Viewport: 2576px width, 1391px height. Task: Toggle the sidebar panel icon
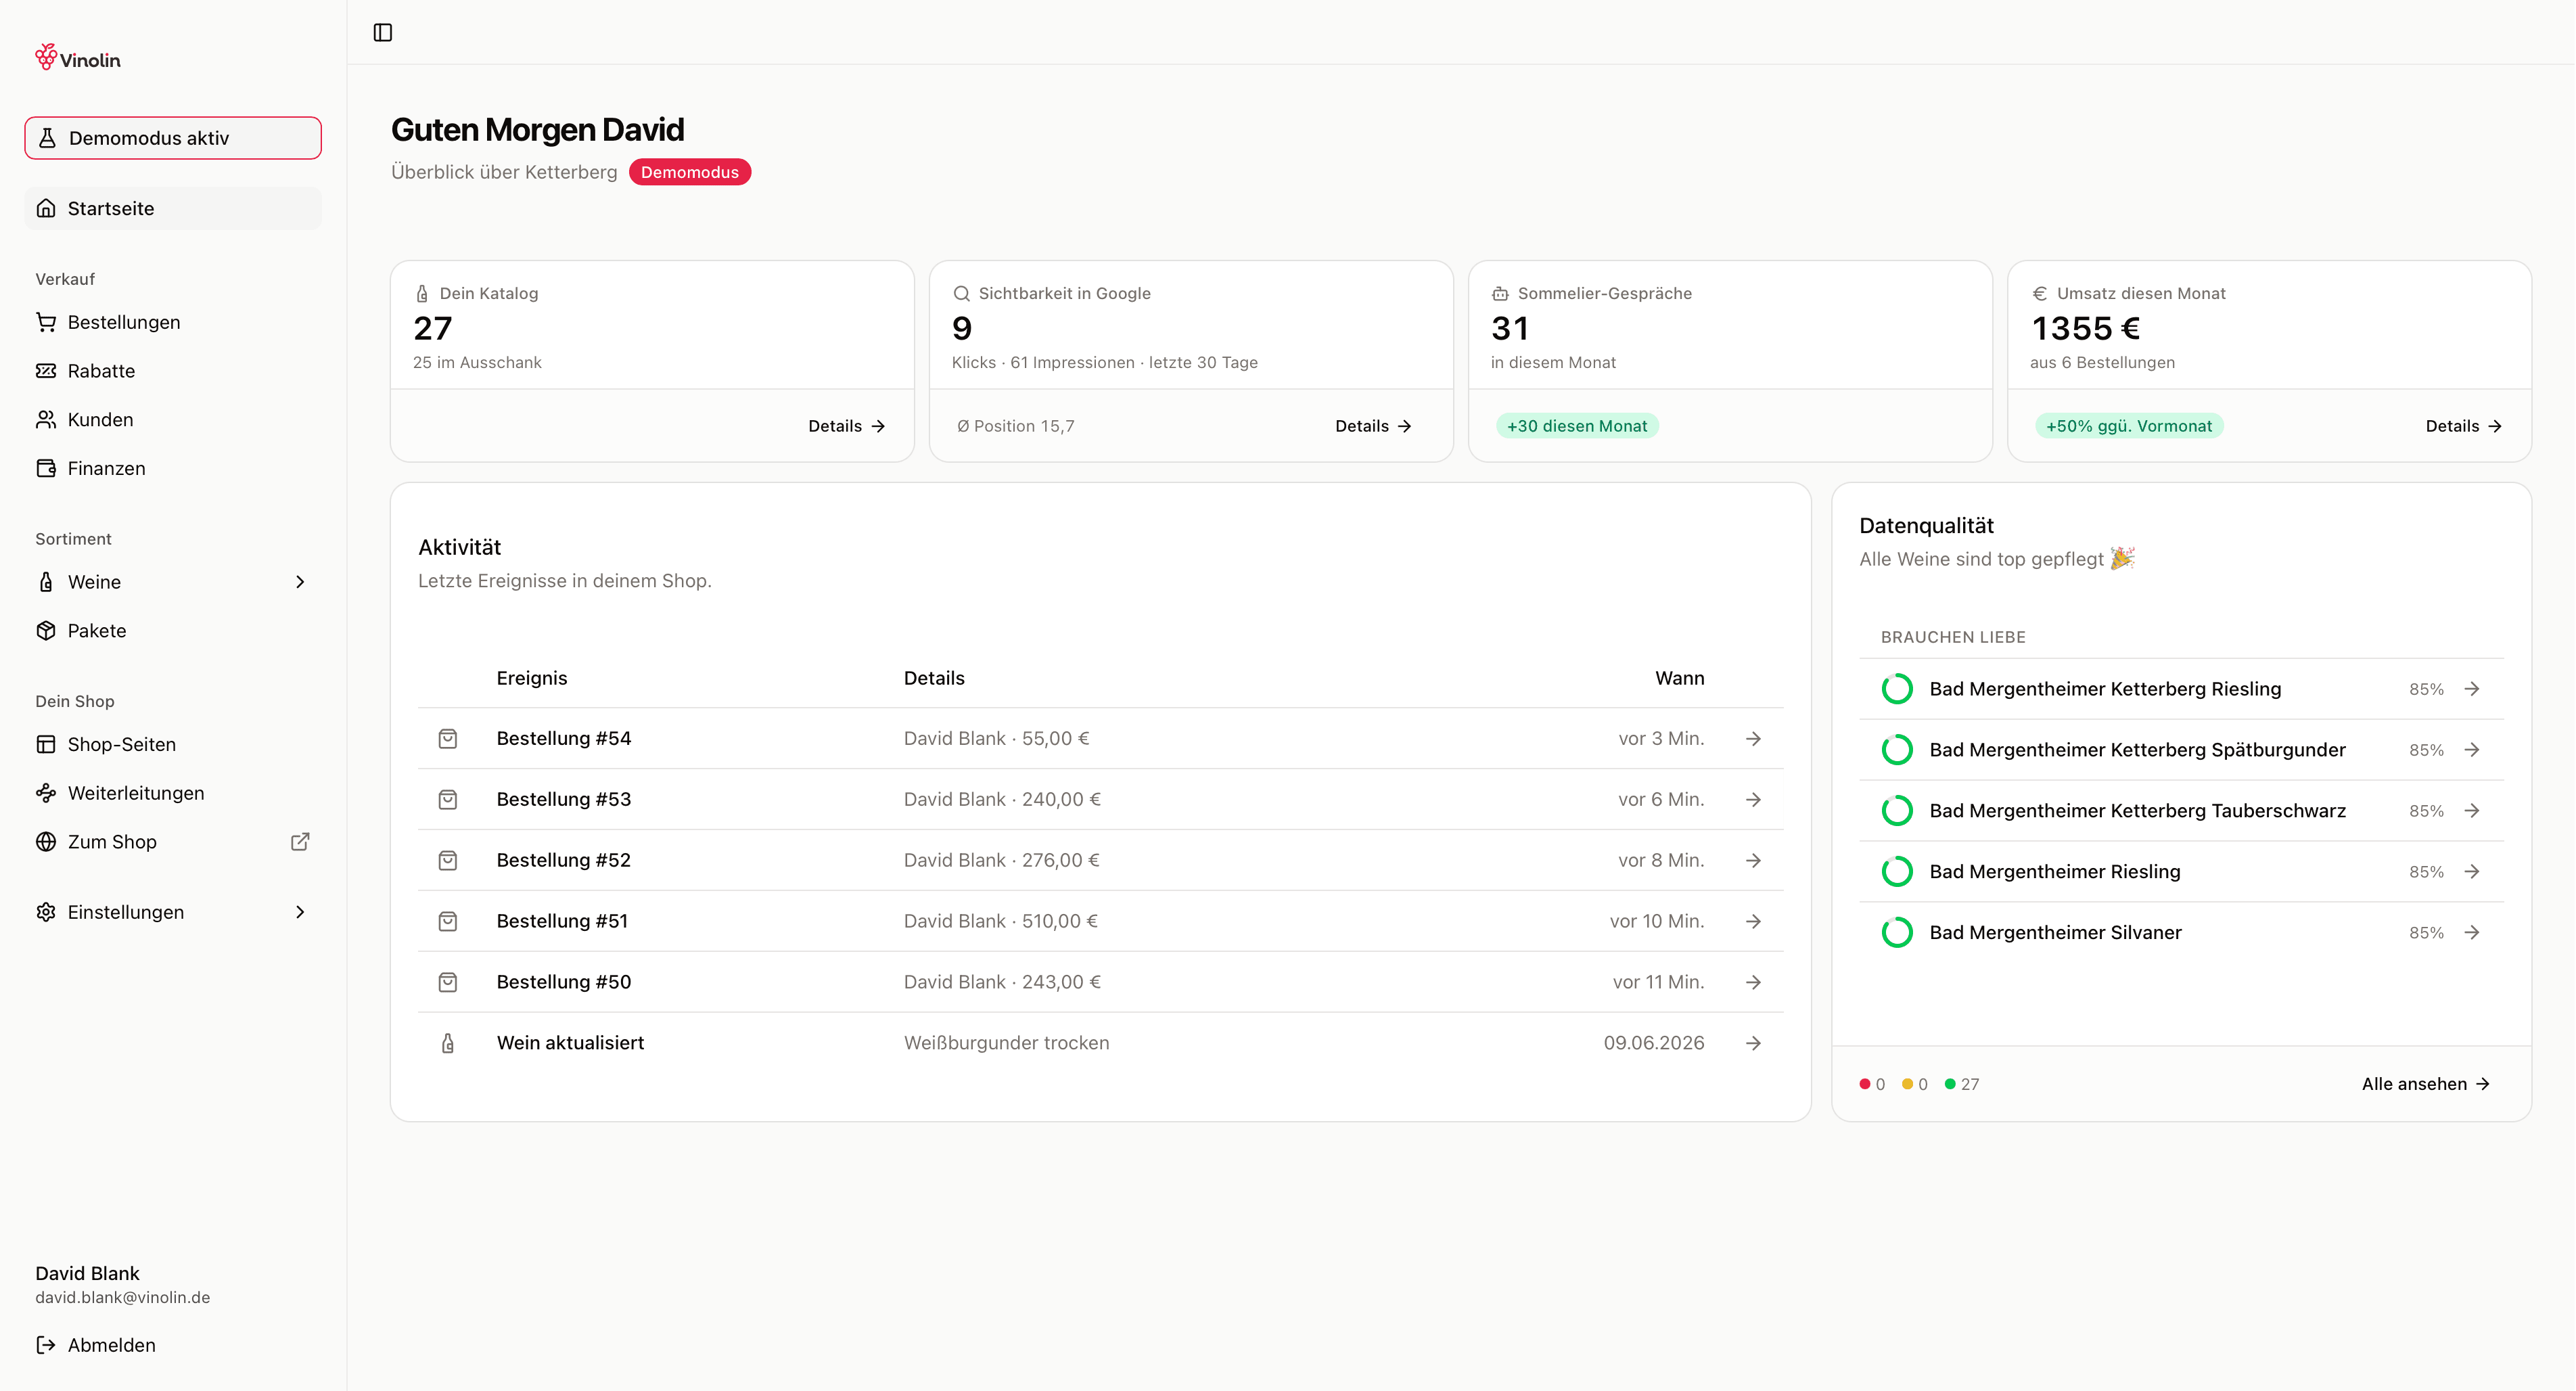(383, 32)
